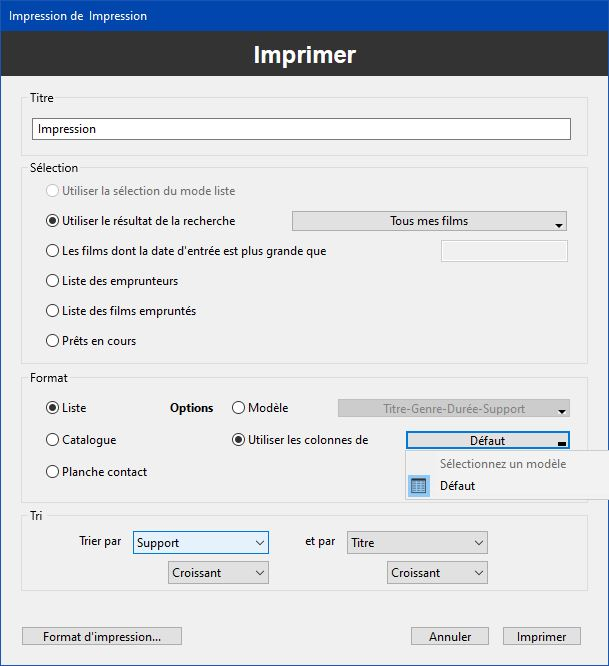Open the 'Tous mes films' dropdown
The height and width of the screenshot is (666, 609).
pos(429,221)
